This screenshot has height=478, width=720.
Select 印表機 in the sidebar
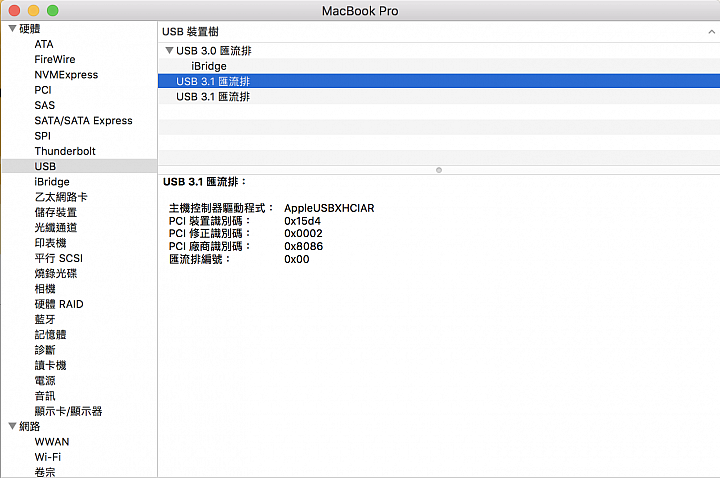[50, 243]
